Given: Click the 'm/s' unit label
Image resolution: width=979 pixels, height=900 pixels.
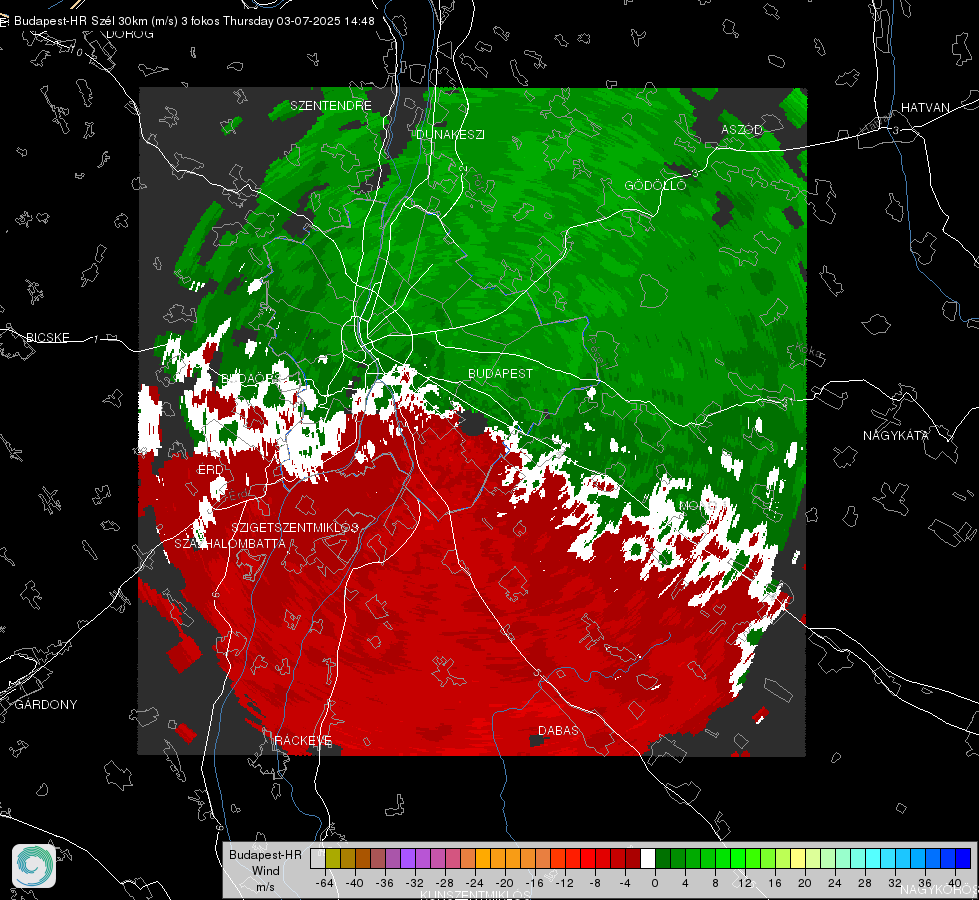Looking at the screenshot, I should (x=265, y=887).
